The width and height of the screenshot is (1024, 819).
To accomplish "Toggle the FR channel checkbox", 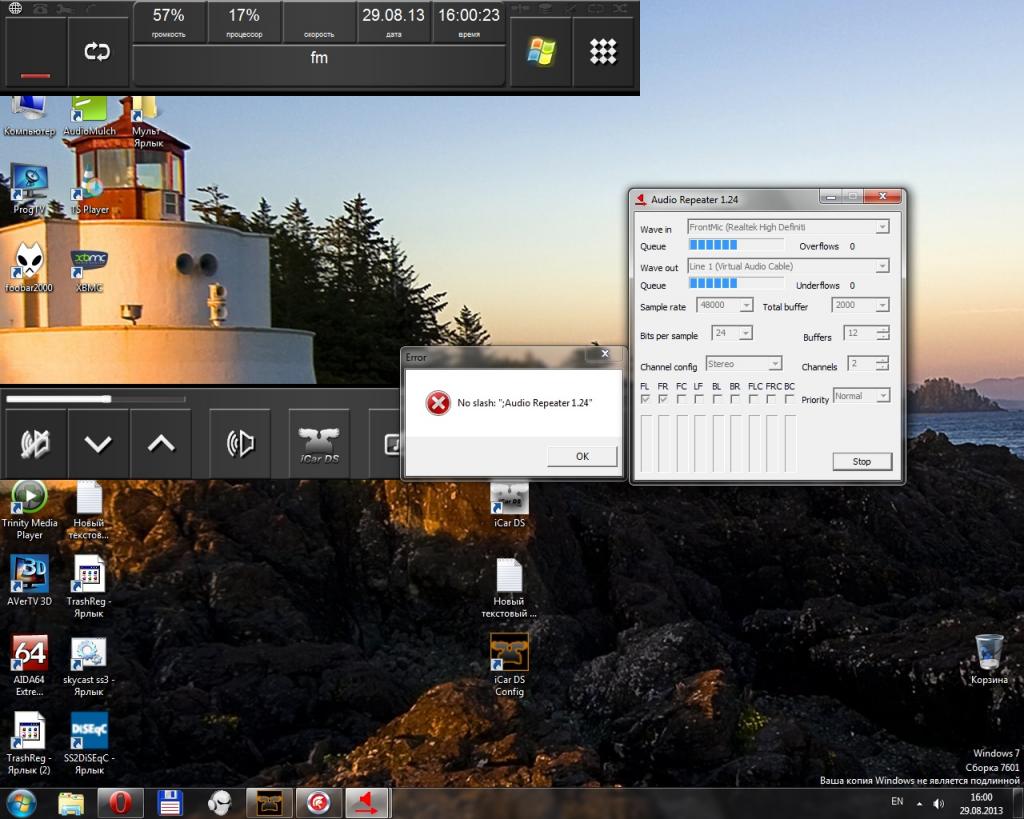I will (662, 399).
